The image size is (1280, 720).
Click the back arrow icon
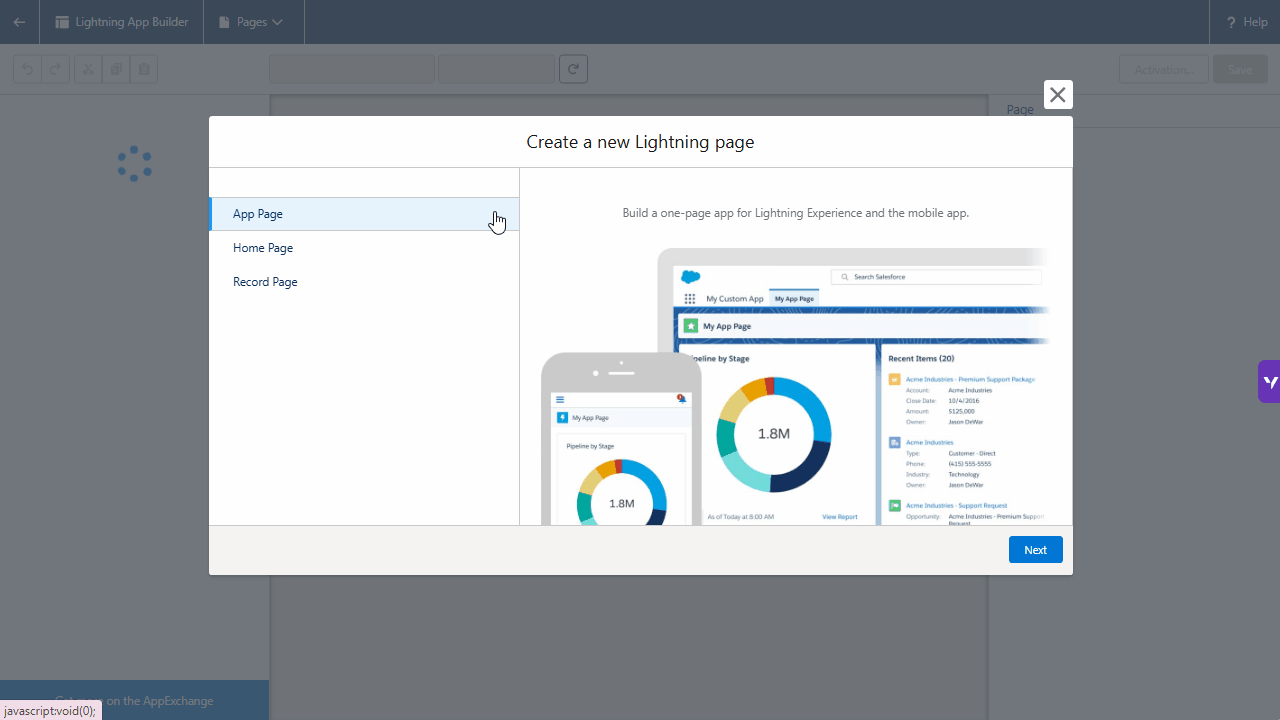(19, 22)
